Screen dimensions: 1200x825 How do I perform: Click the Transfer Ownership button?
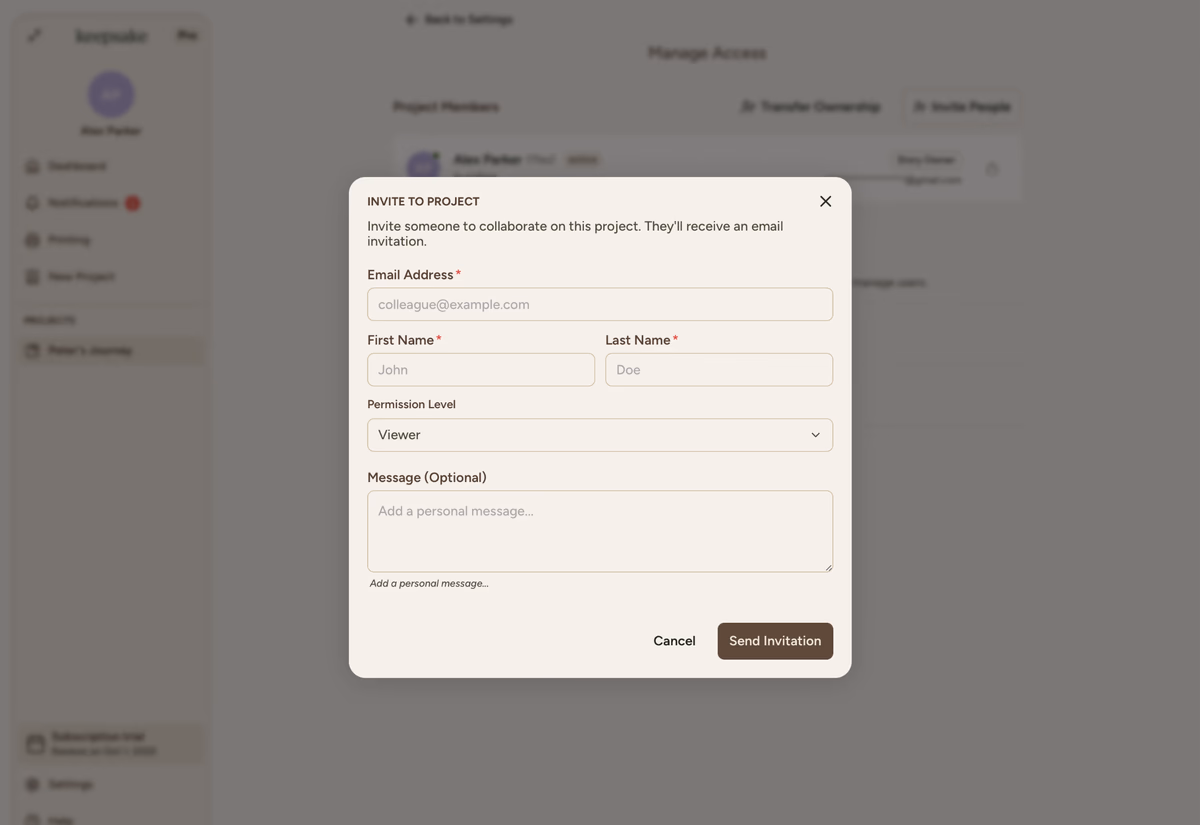(x=810, y=107)
